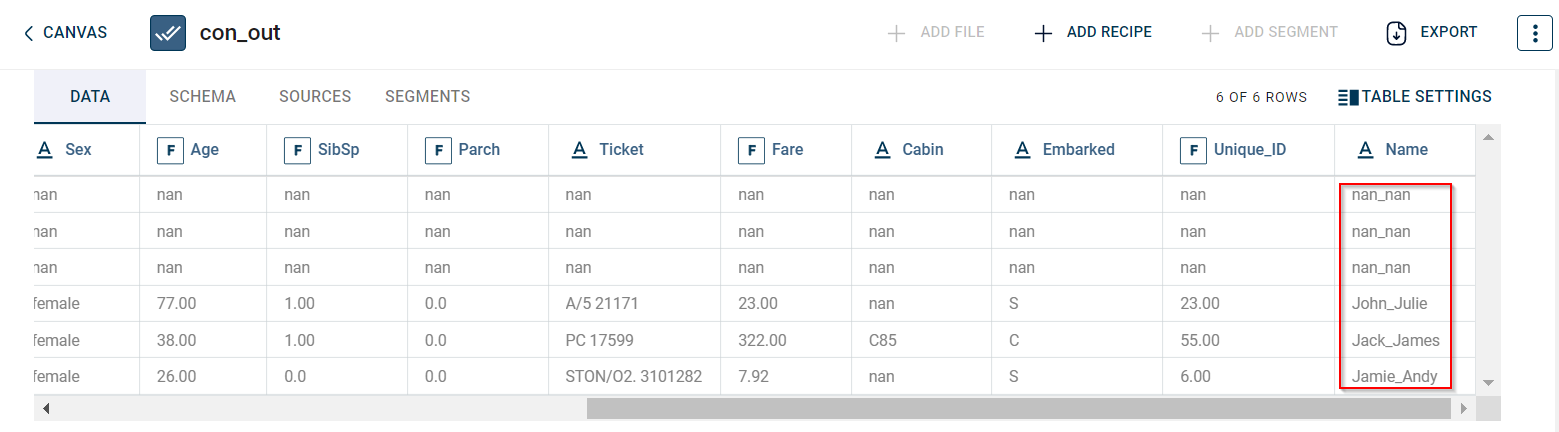Click the Unique_ID float type icon
Screen dimensions: 1559x432
(x=1193, y=150)
